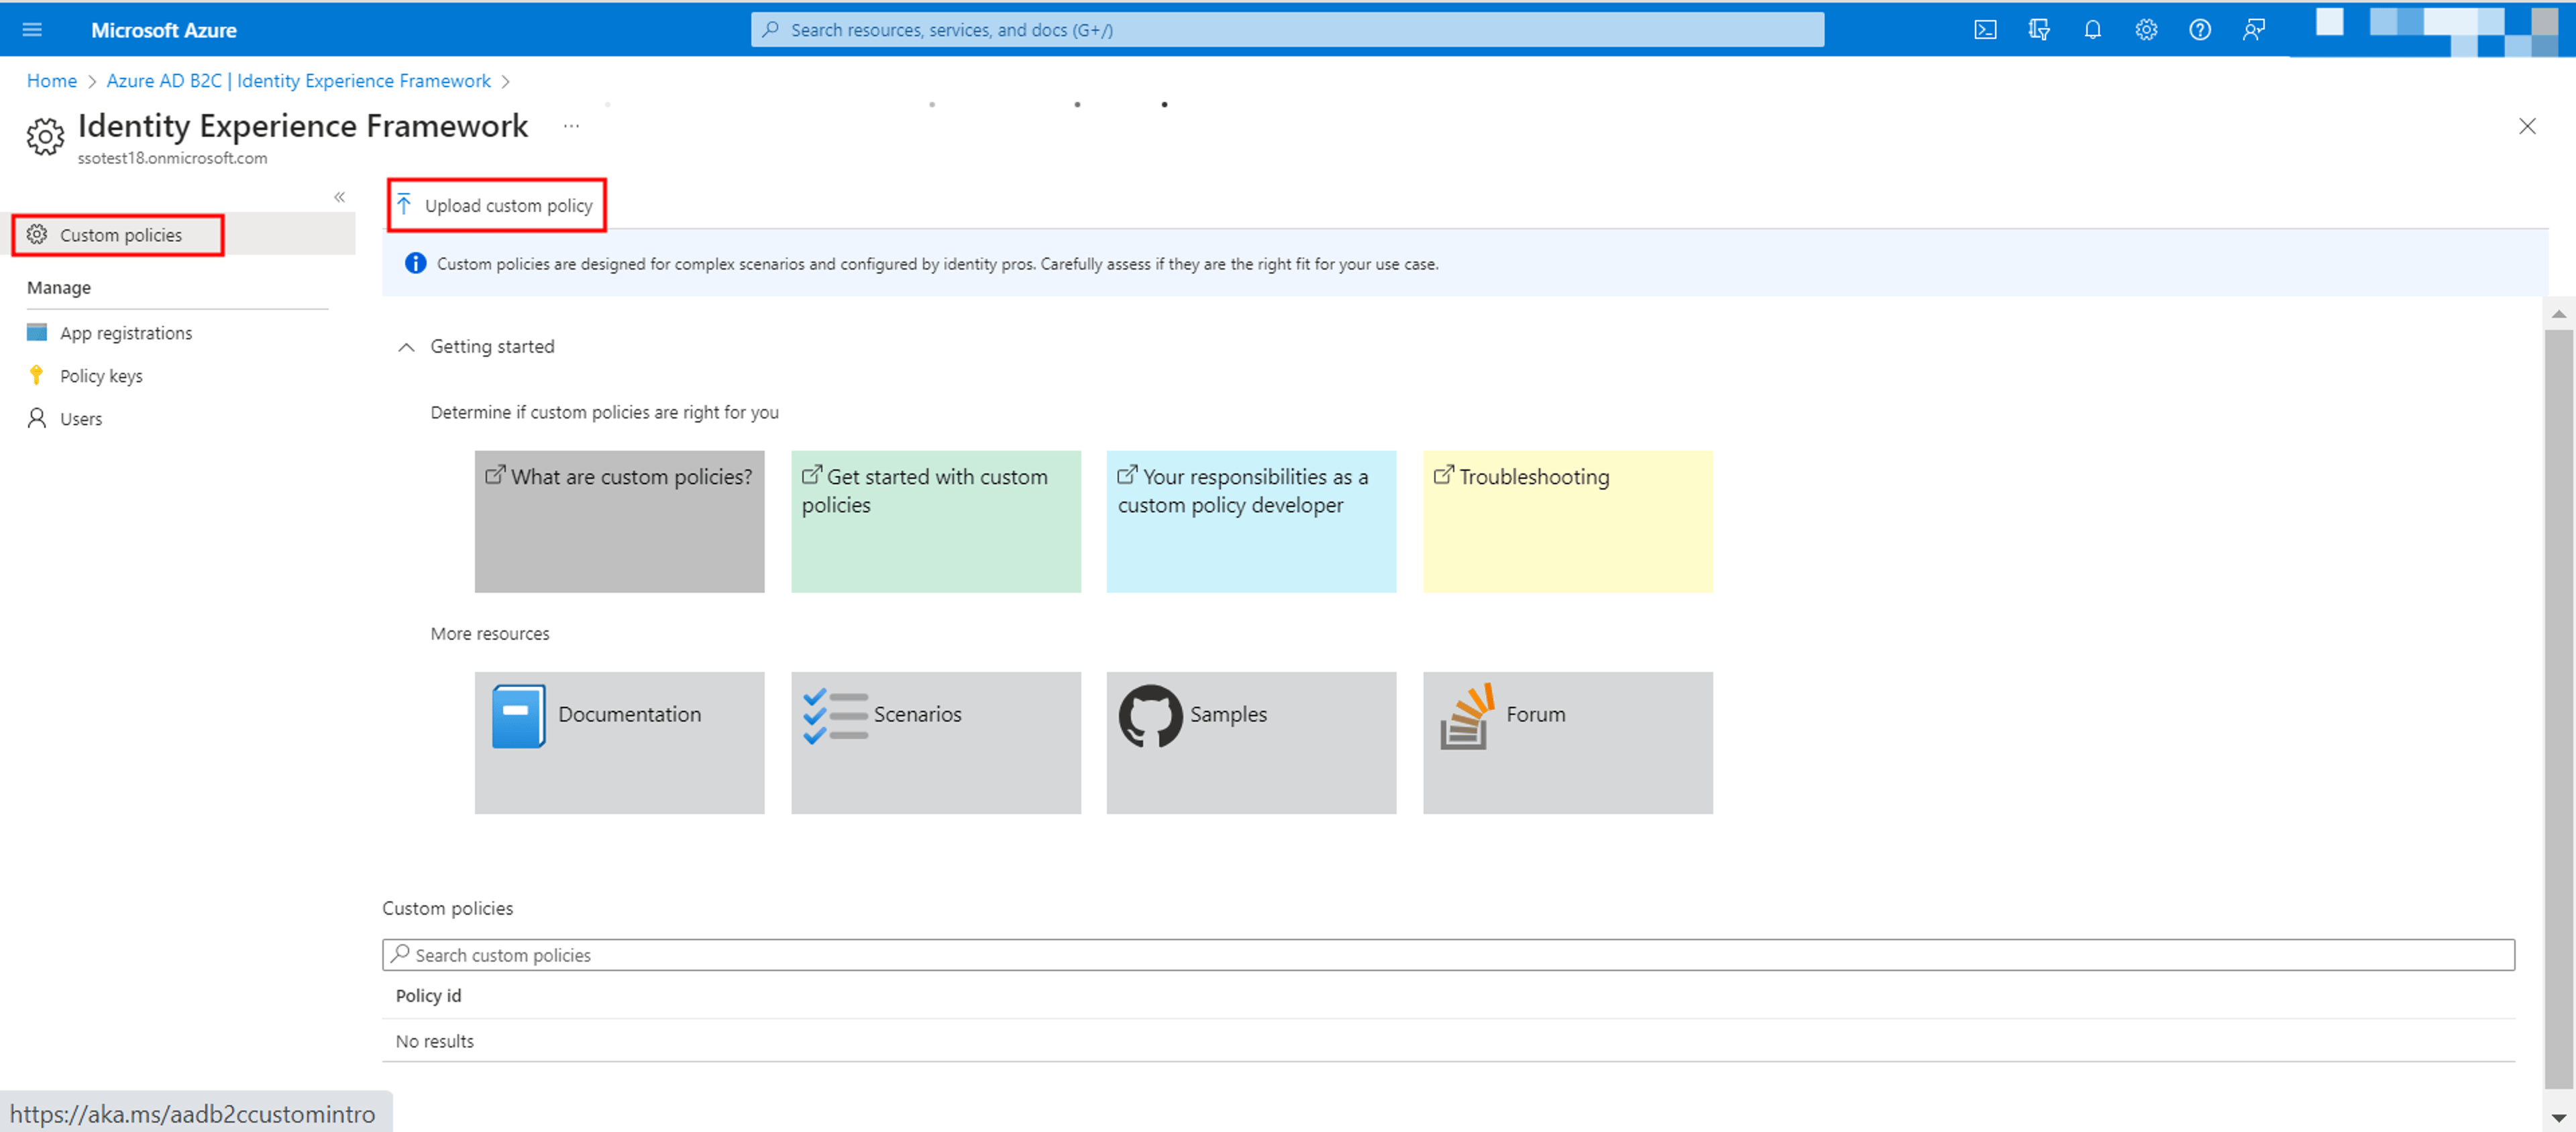Click 'No results' row text
This screenshot has height=1132, width=2576.
[x=435, y=1042]
